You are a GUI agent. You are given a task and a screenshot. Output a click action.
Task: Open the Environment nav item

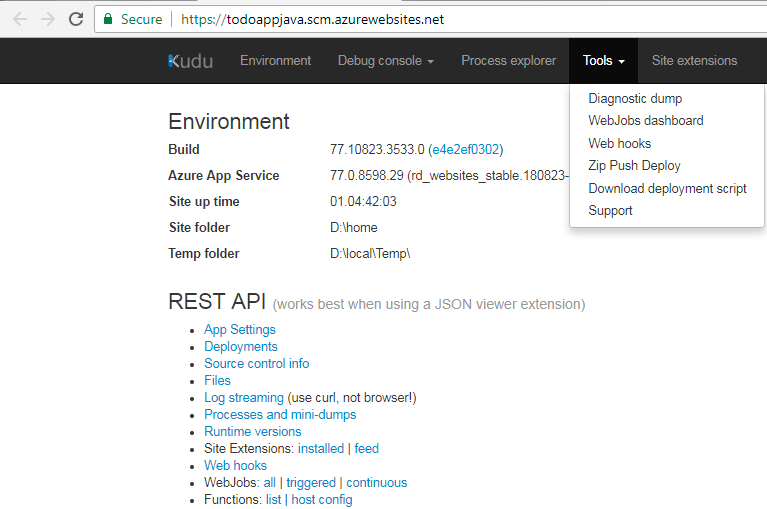275,61
